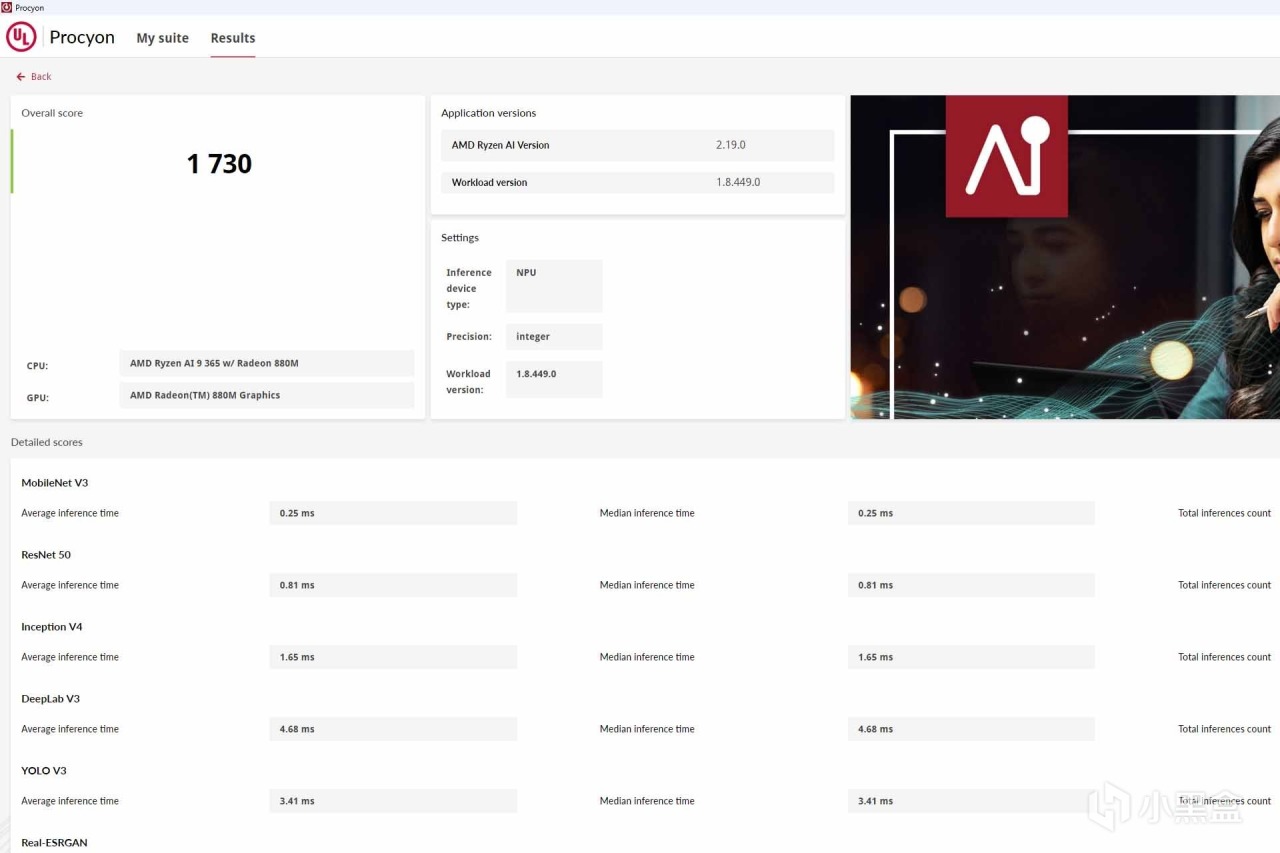Select MobileNet V3 median inference time value
1280x853 pixels.
pos(971,513)
